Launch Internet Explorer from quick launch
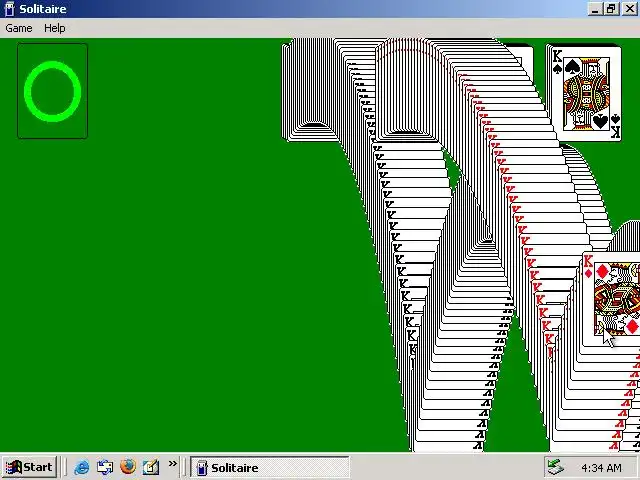This screenshot has width=640, height=480. [82, 467]
